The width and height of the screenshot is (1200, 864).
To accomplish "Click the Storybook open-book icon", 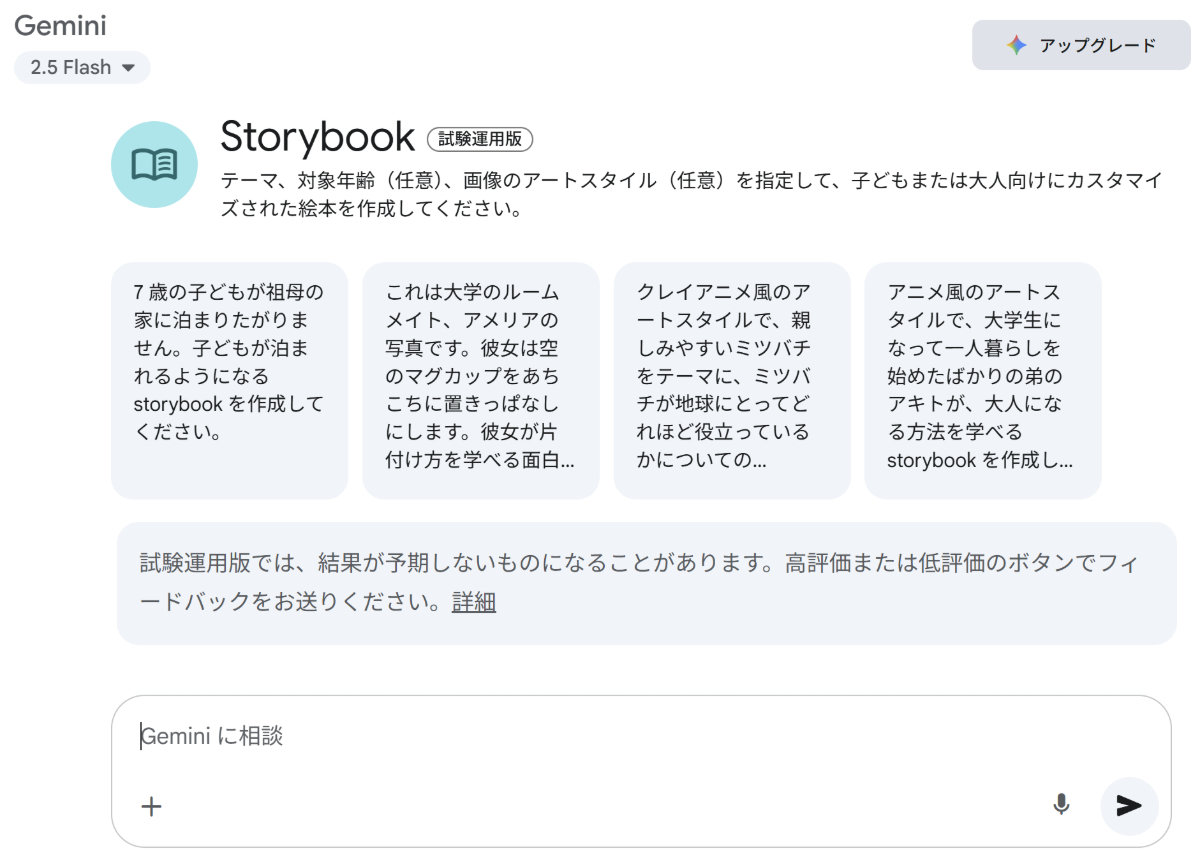I will tap(154, 165).
